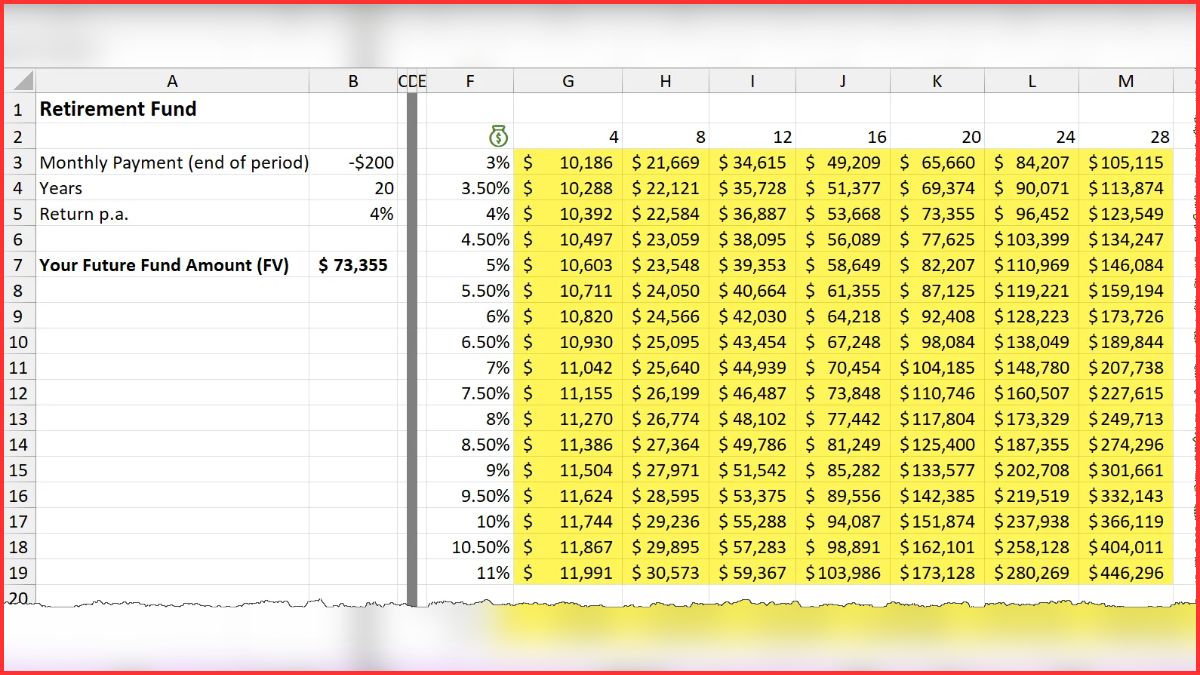The image size is (1200, 675).
Task: Select the $73,355 Future Fund Amount cell
Action: 352,265
